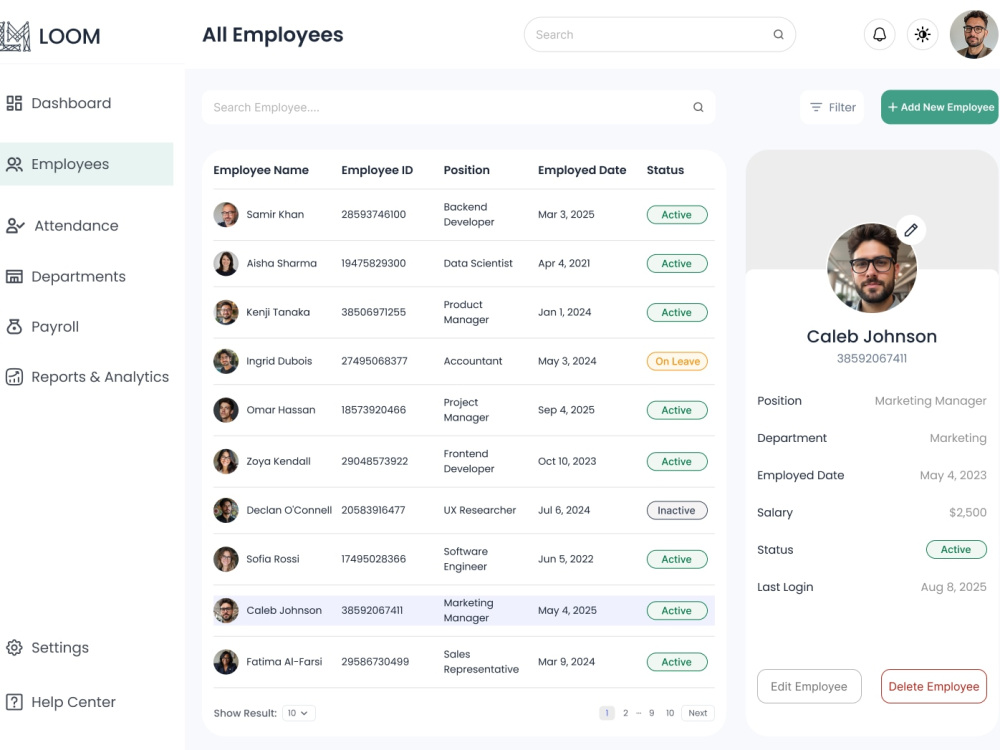Click the magnifier icon in top Search bar
1000x750 pixels.
tap(778, 34)
